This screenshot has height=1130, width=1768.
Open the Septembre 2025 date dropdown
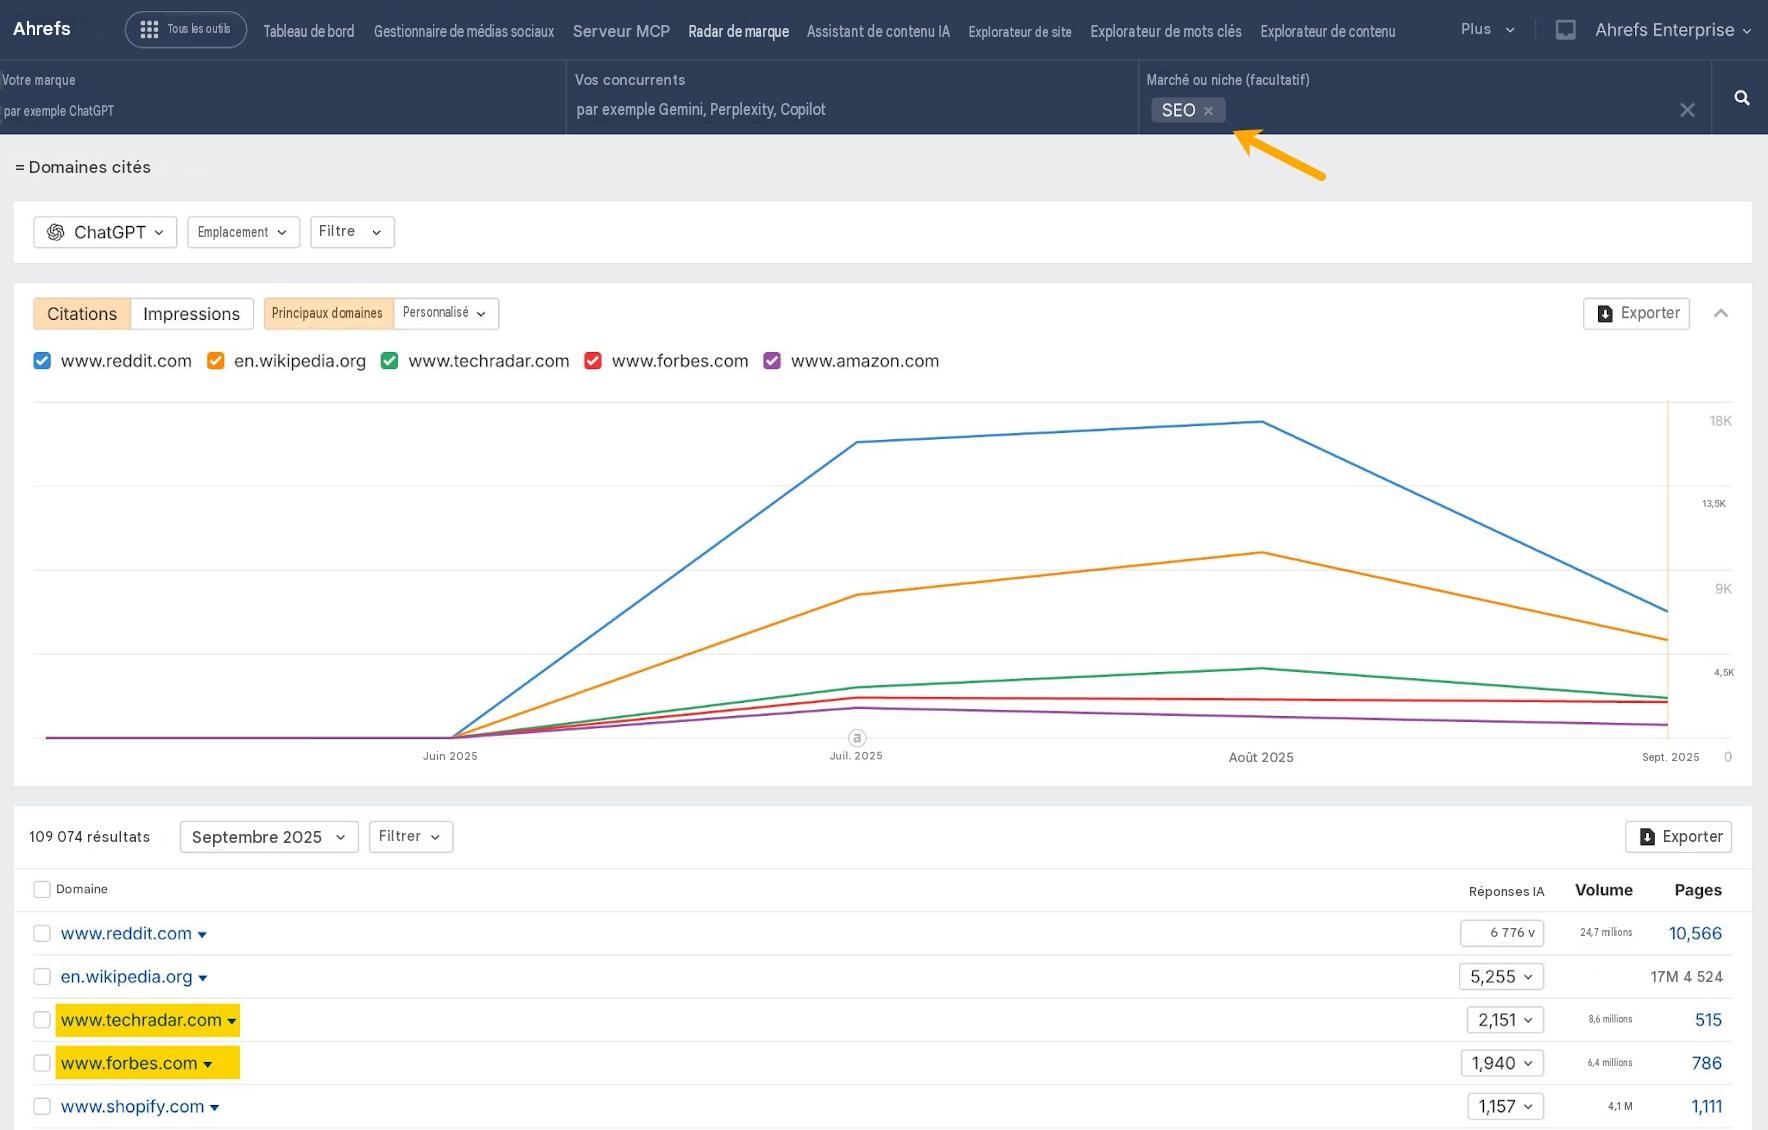click(269, 837)
